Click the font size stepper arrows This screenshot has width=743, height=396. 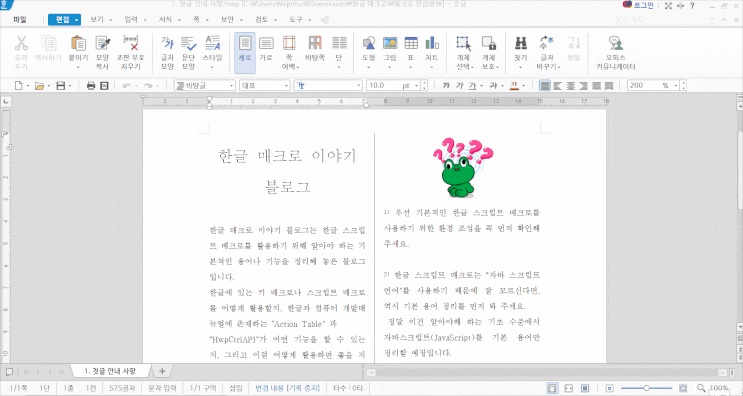(424, 86)
